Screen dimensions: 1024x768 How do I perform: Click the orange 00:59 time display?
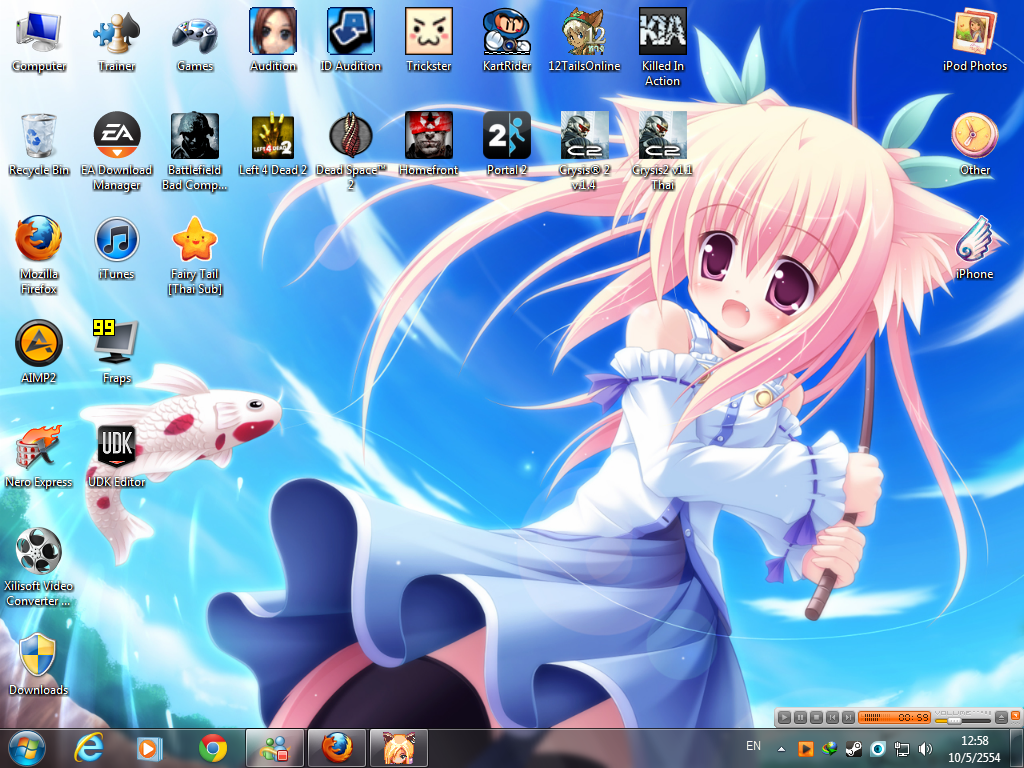[894, 717]
